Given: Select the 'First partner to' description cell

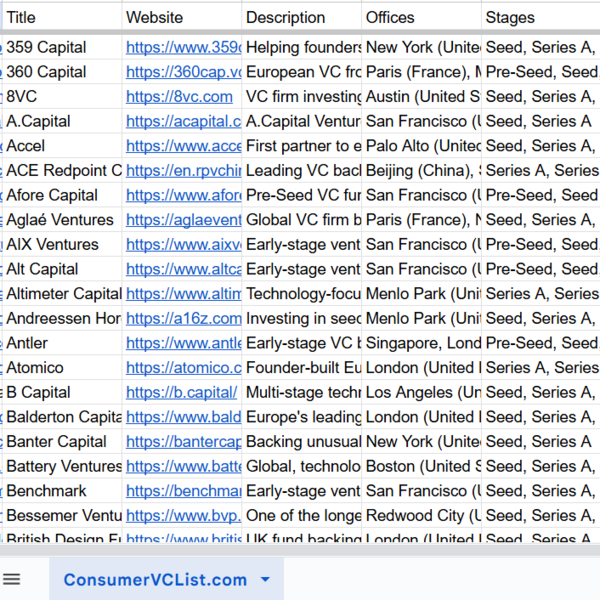Looking at the screenshot, I should pos(302,146).
